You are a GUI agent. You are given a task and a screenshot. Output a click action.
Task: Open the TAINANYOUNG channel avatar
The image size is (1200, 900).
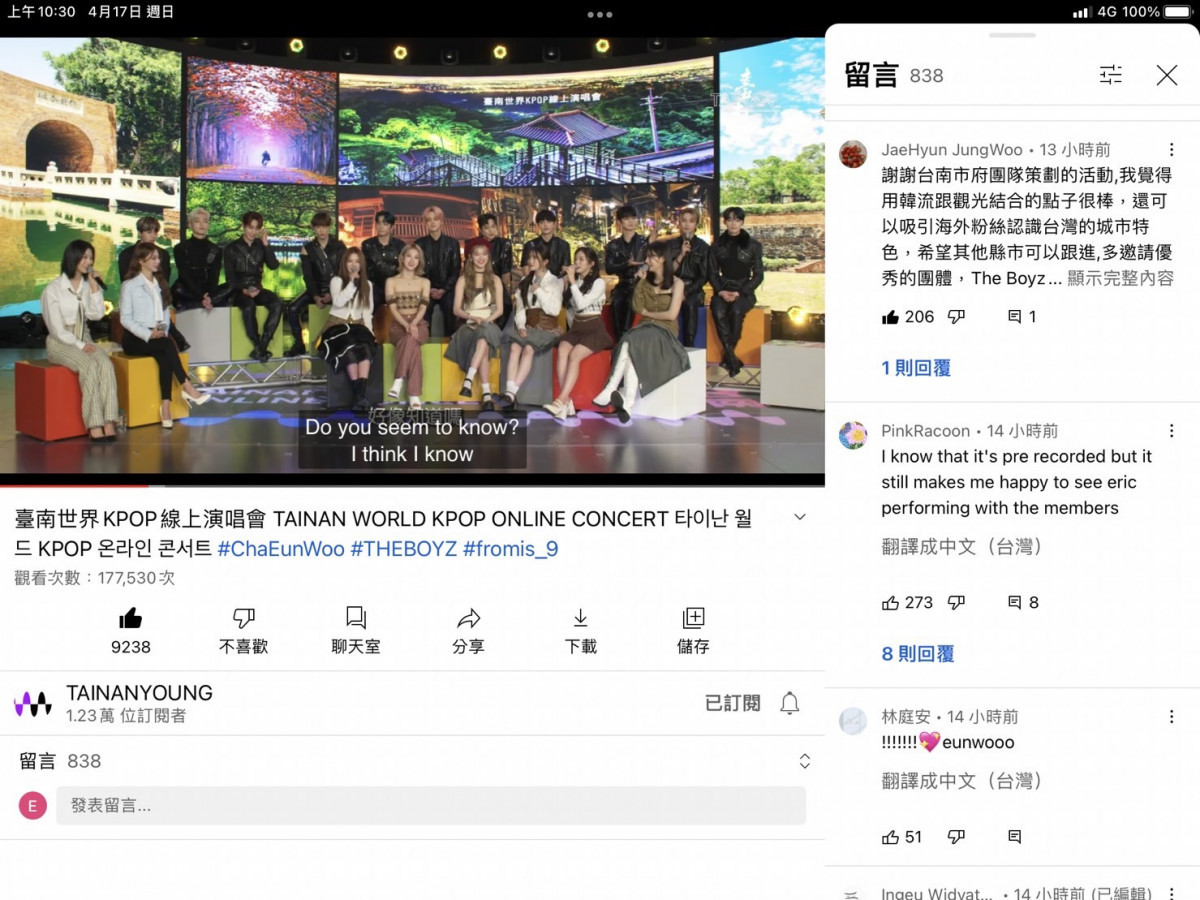(33, 704)
